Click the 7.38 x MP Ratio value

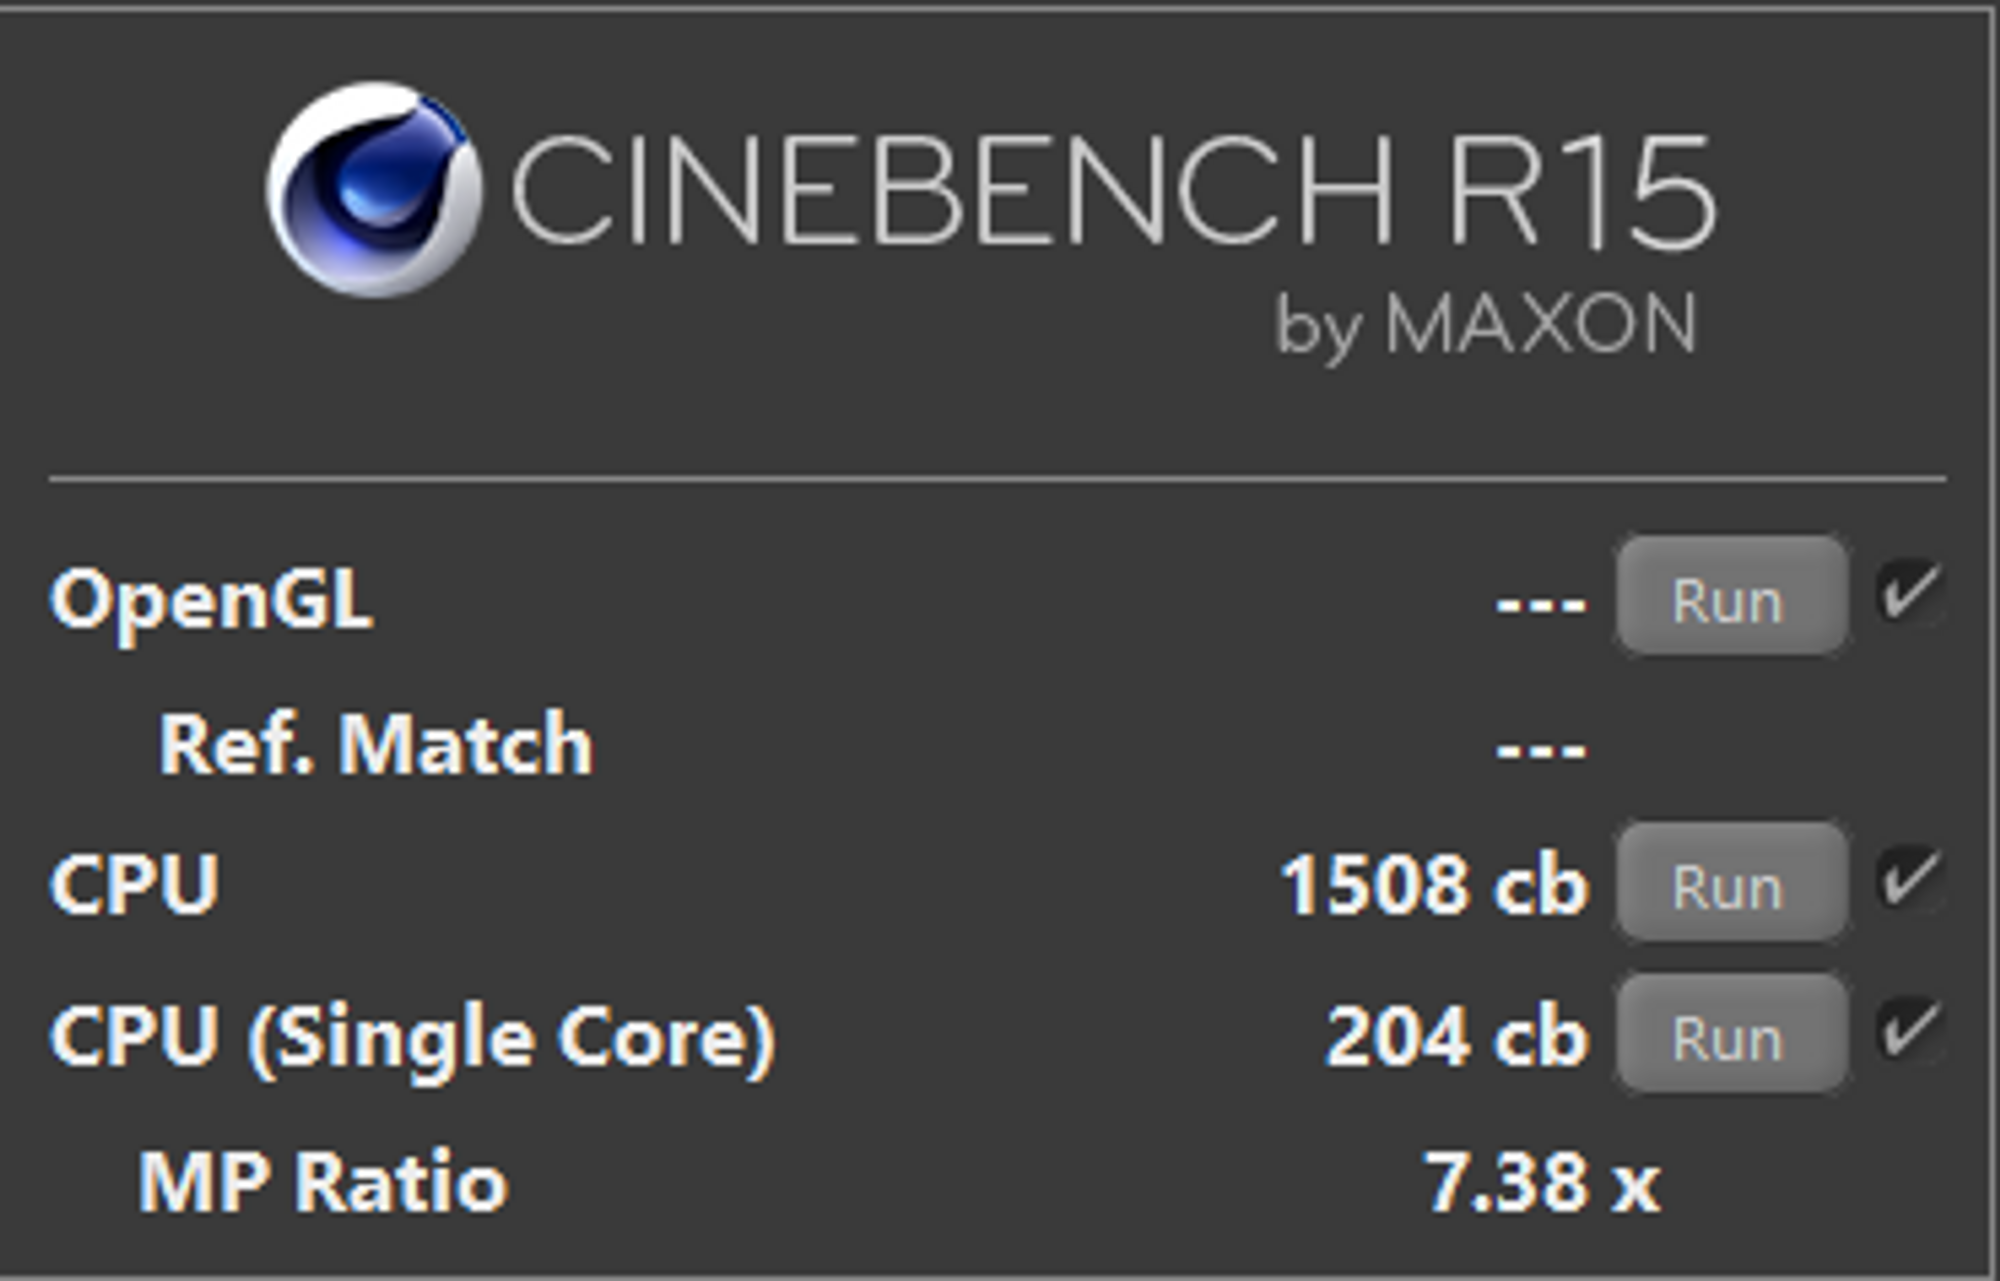point(1541,1182)
